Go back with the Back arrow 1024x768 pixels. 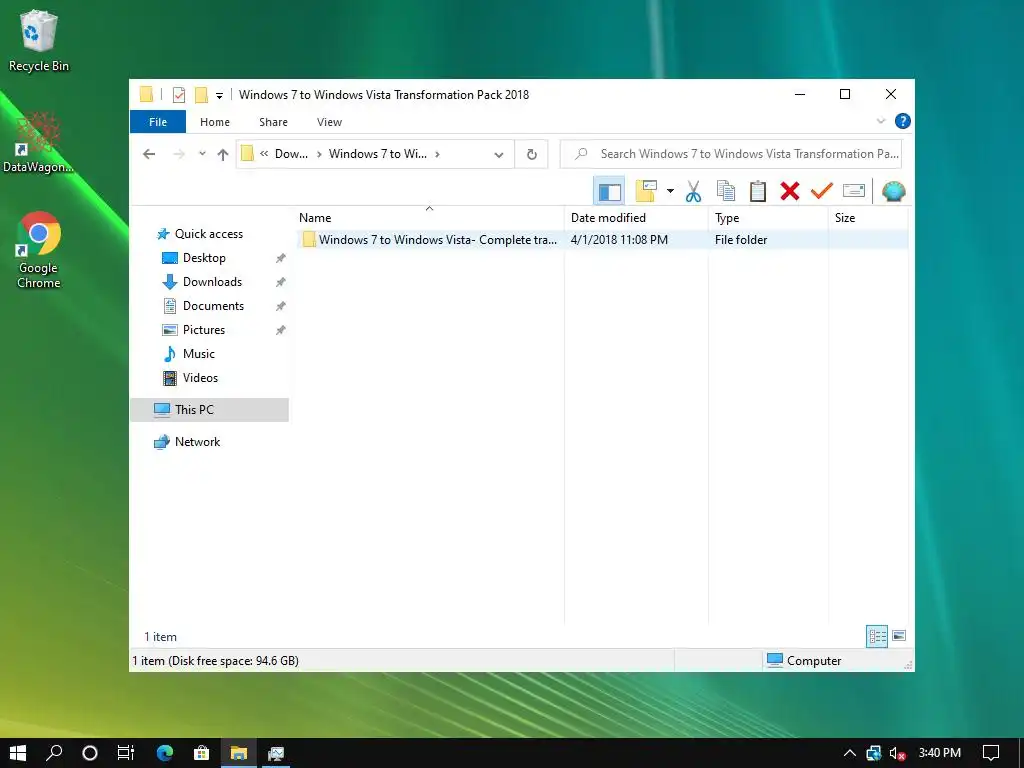149,154
